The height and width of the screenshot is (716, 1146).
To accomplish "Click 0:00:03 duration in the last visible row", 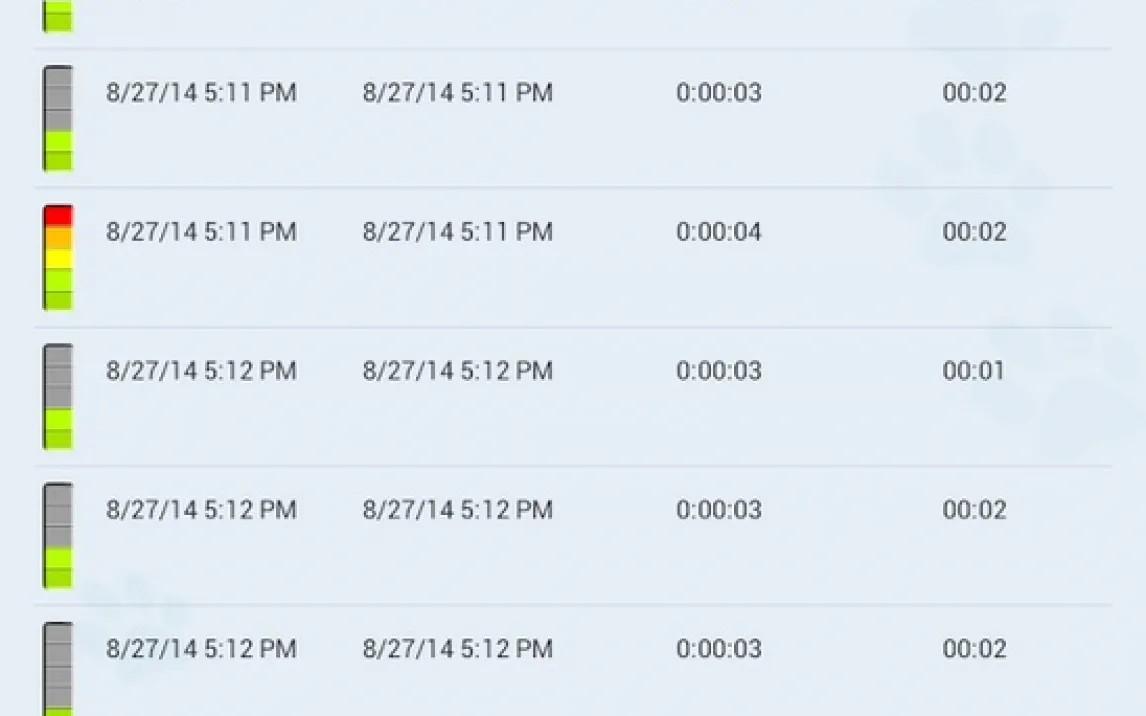I will [718, 649].
